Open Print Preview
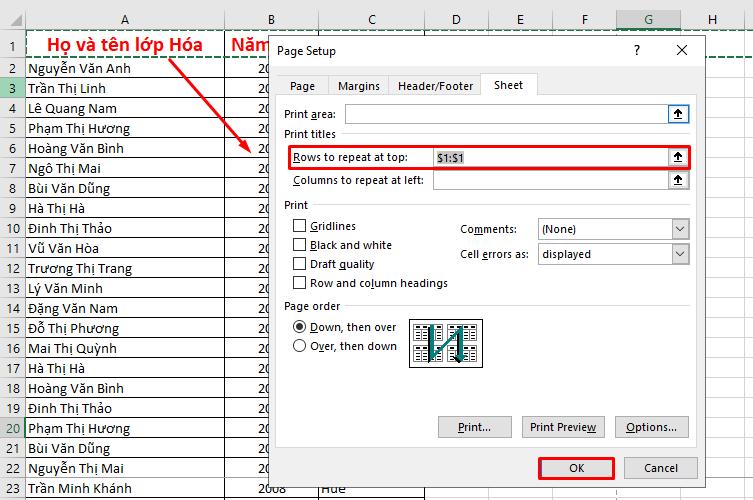The height and width of the screenshot is (500, 753). click(563, 427)
